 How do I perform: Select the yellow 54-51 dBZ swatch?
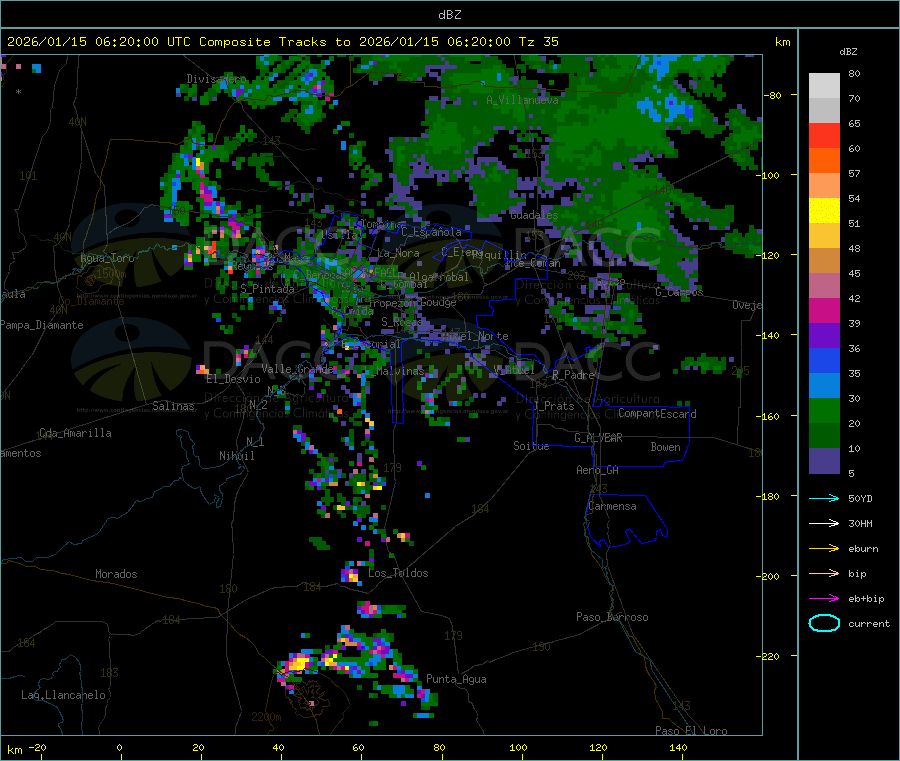pyautogui.click(x=824, y=211)
